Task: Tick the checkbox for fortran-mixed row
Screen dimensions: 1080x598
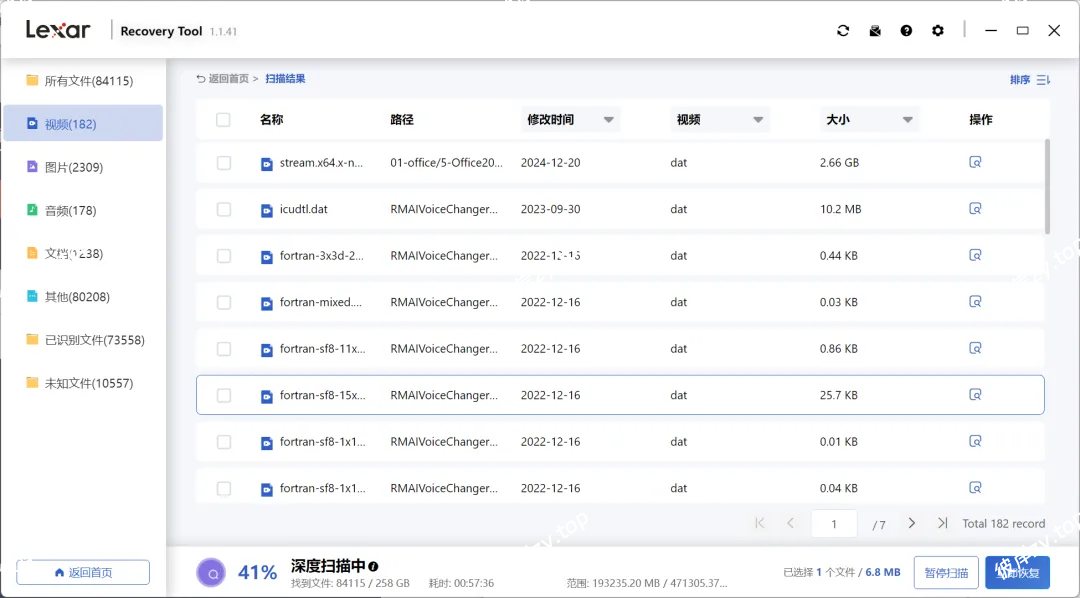Action: pos(224,302)
